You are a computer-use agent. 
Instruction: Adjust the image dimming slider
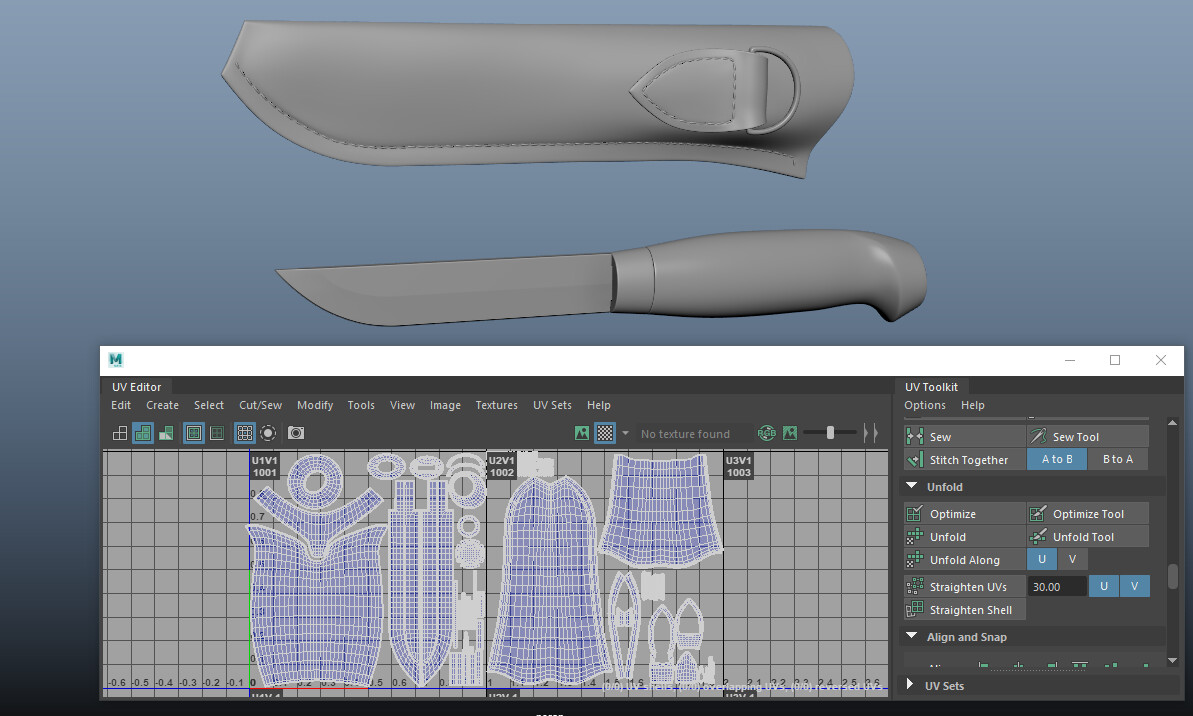tap(831, 433)
